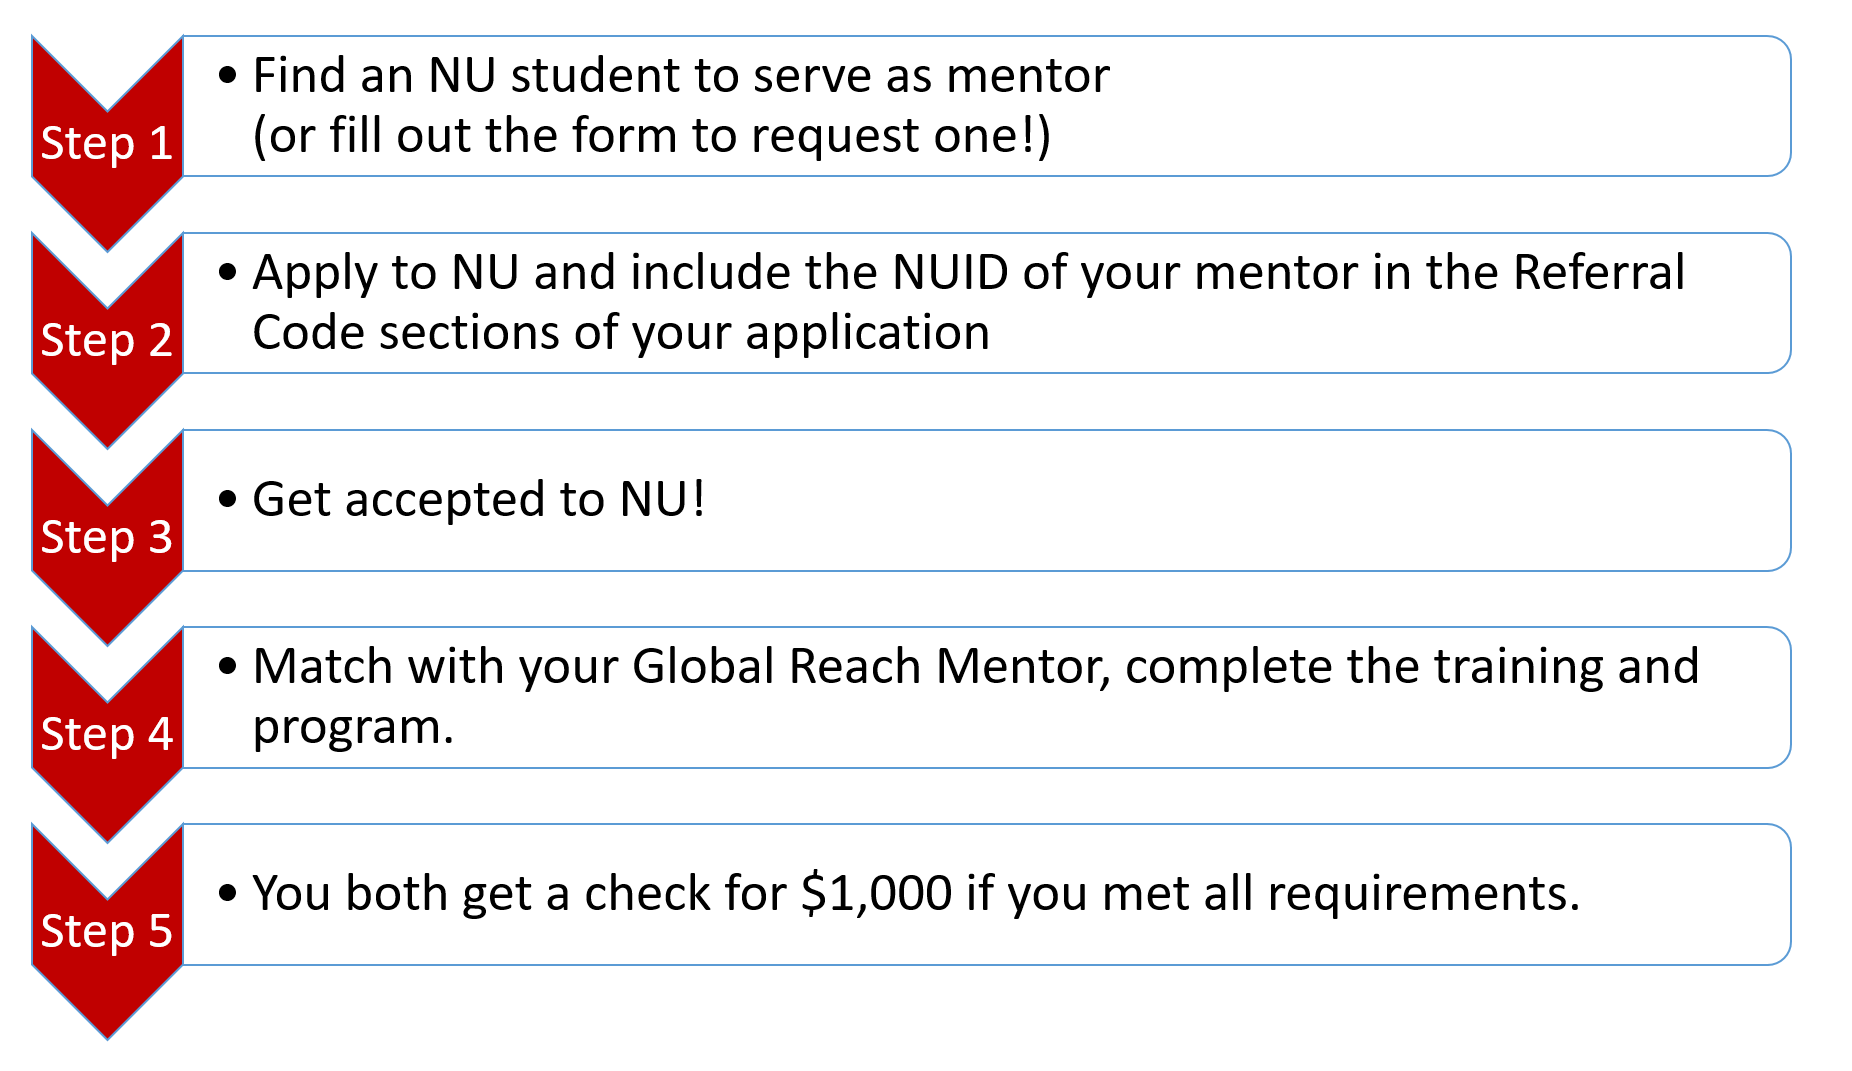Click the red Step 1 chevron
This screenshot has width=1852, height=1071.
tap(107, 143)
